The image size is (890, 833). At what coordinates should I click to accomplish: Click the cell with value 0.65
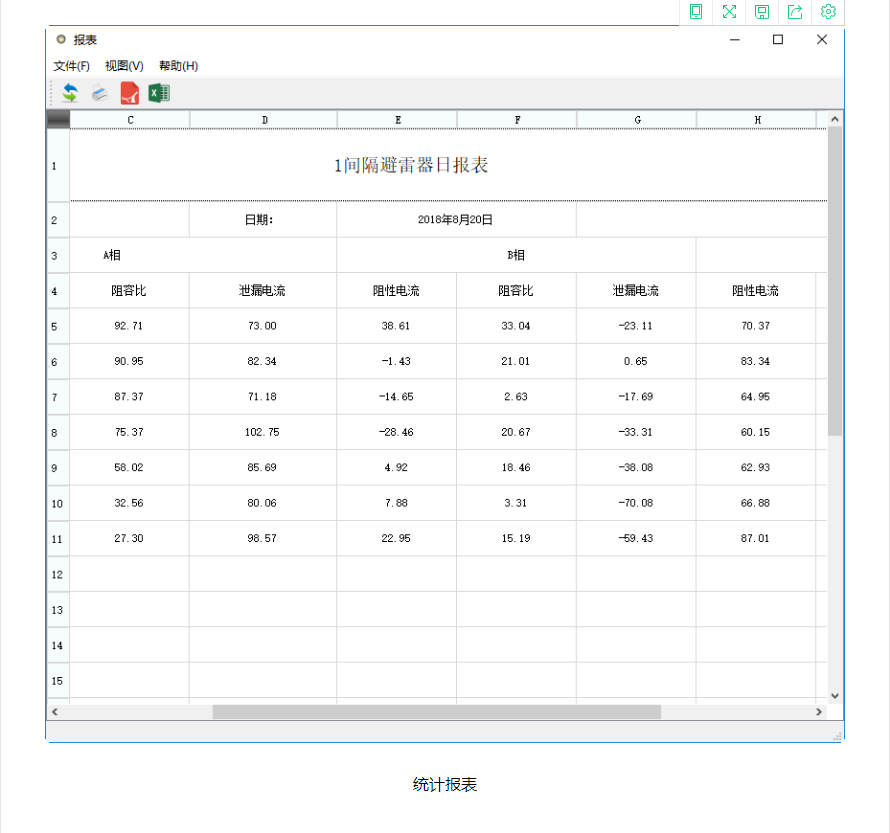click(x=636, y=361)
